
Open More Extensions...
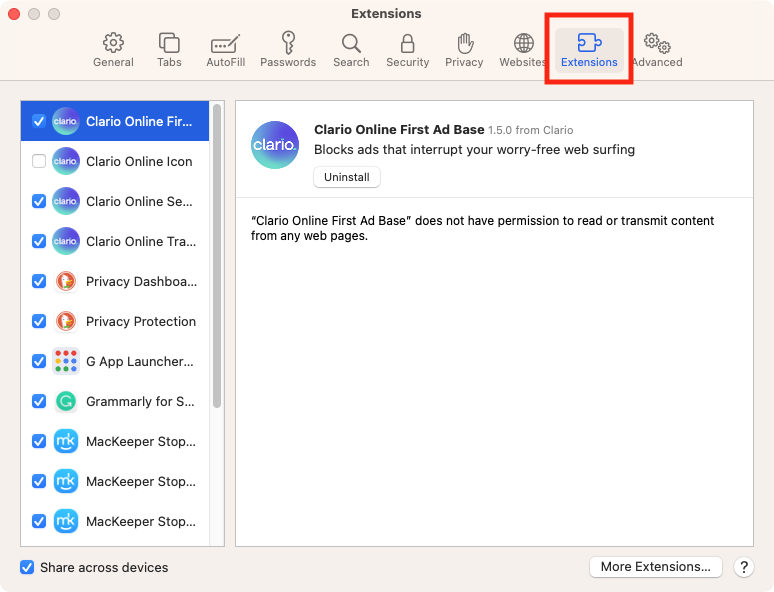pos(656,566)
